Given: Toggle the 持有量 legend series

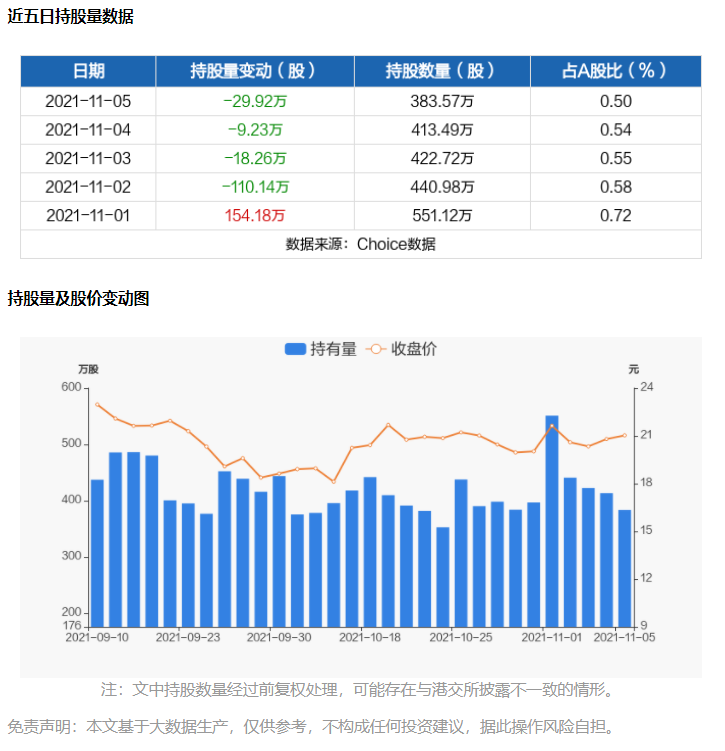Looking at the screenshot, I should click(320, 349).
